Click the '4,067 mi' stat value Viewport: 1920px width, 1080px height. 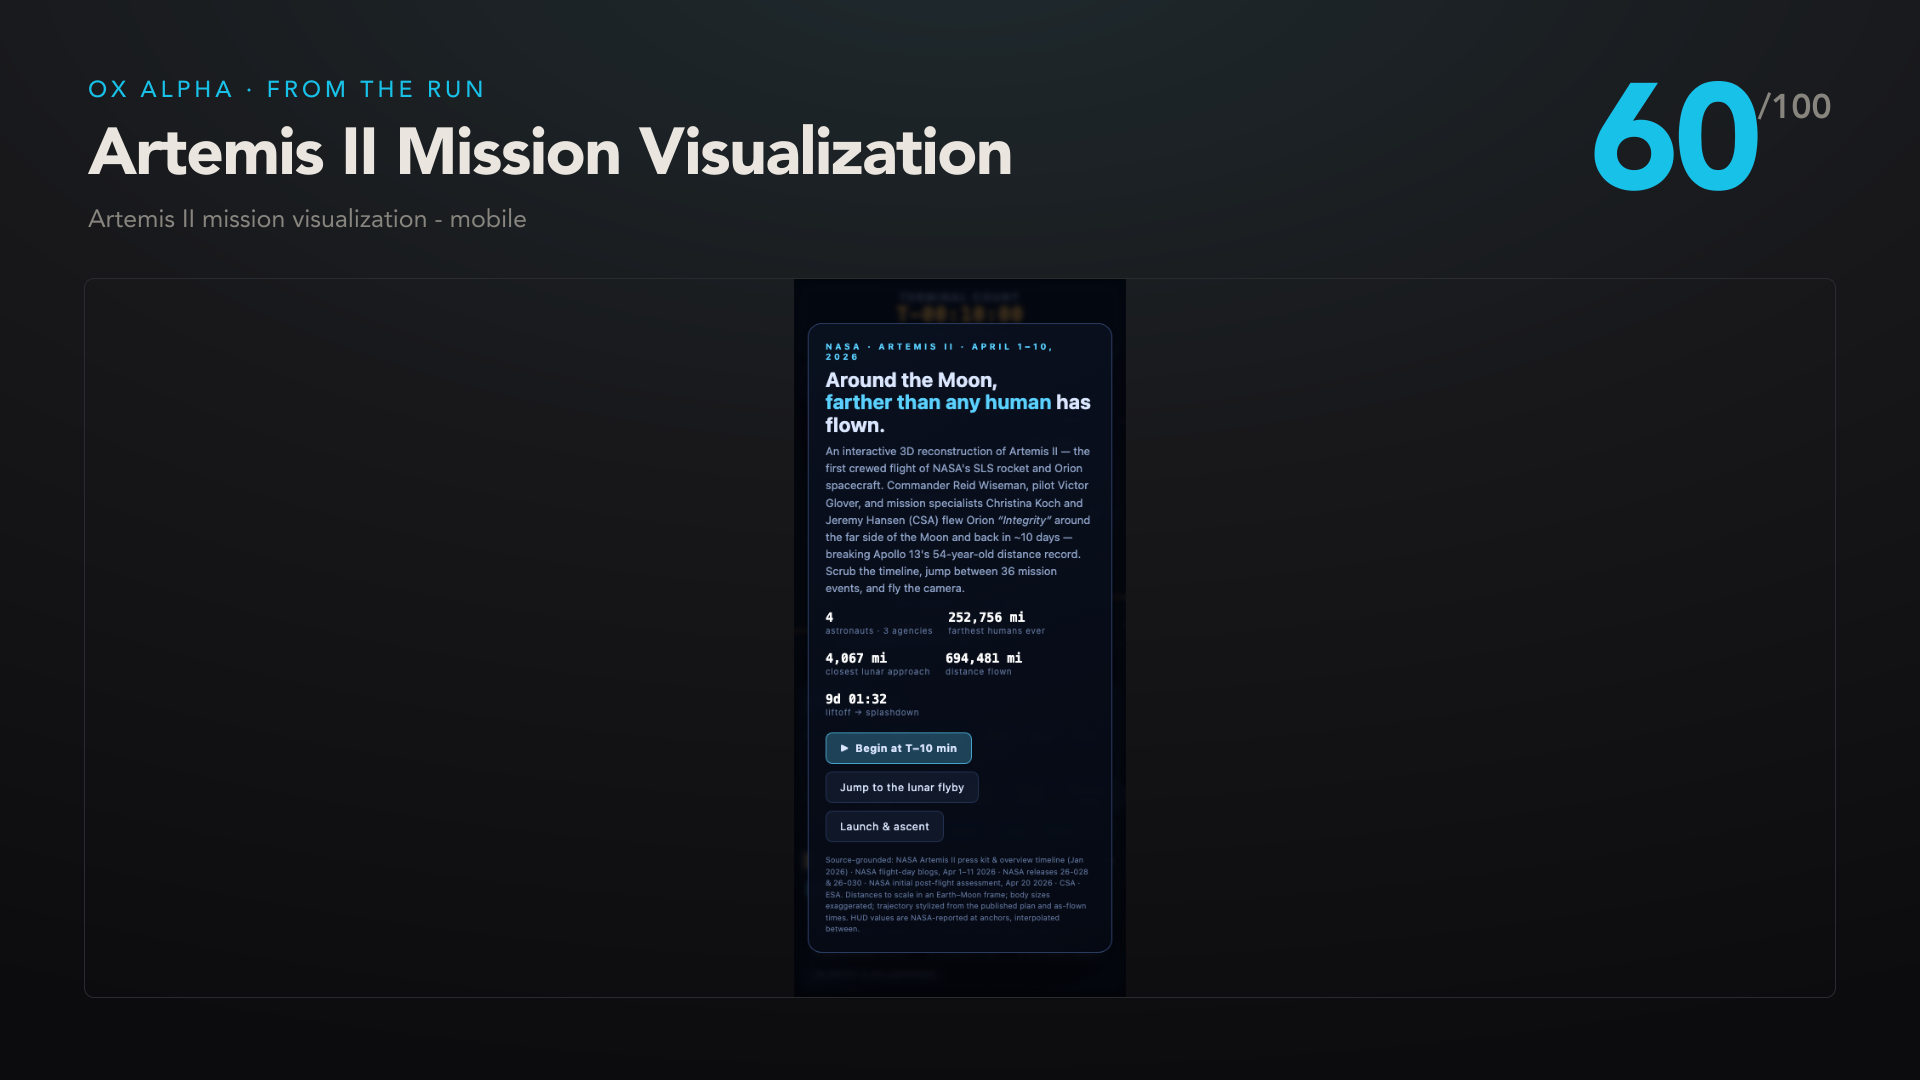pos(856,658)
